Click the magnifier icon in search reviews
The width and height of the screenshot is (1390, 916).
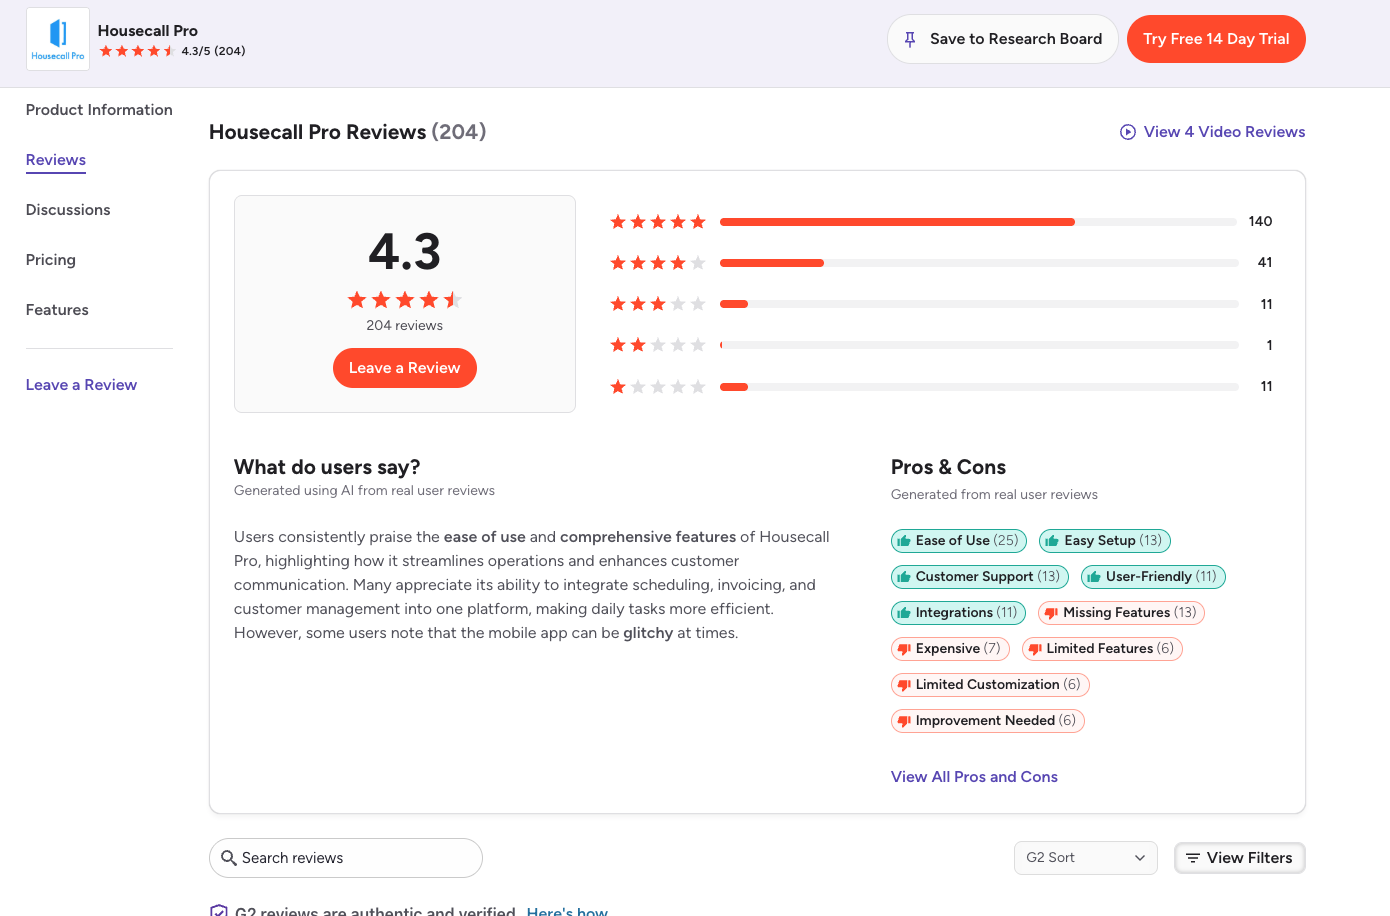coord(229,858)
